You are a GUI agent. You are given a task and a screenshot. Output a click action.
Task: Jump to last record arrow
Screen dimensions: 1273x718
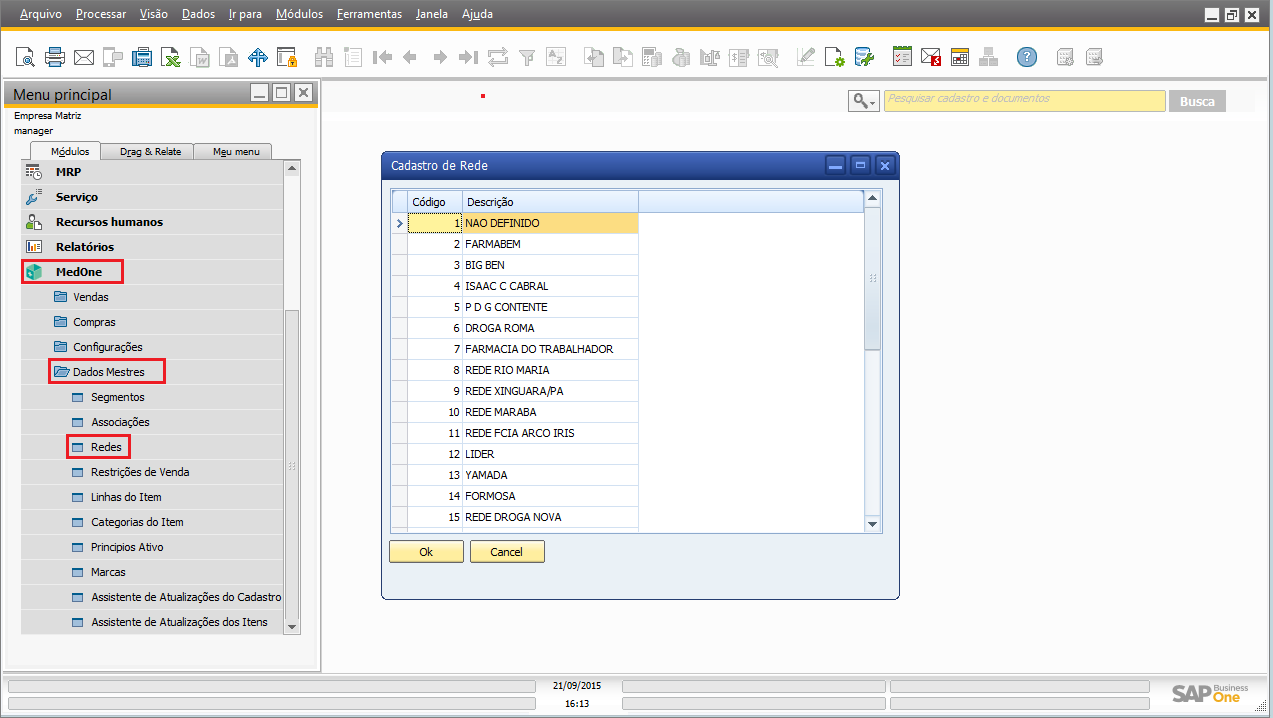[x=468, y=57]
